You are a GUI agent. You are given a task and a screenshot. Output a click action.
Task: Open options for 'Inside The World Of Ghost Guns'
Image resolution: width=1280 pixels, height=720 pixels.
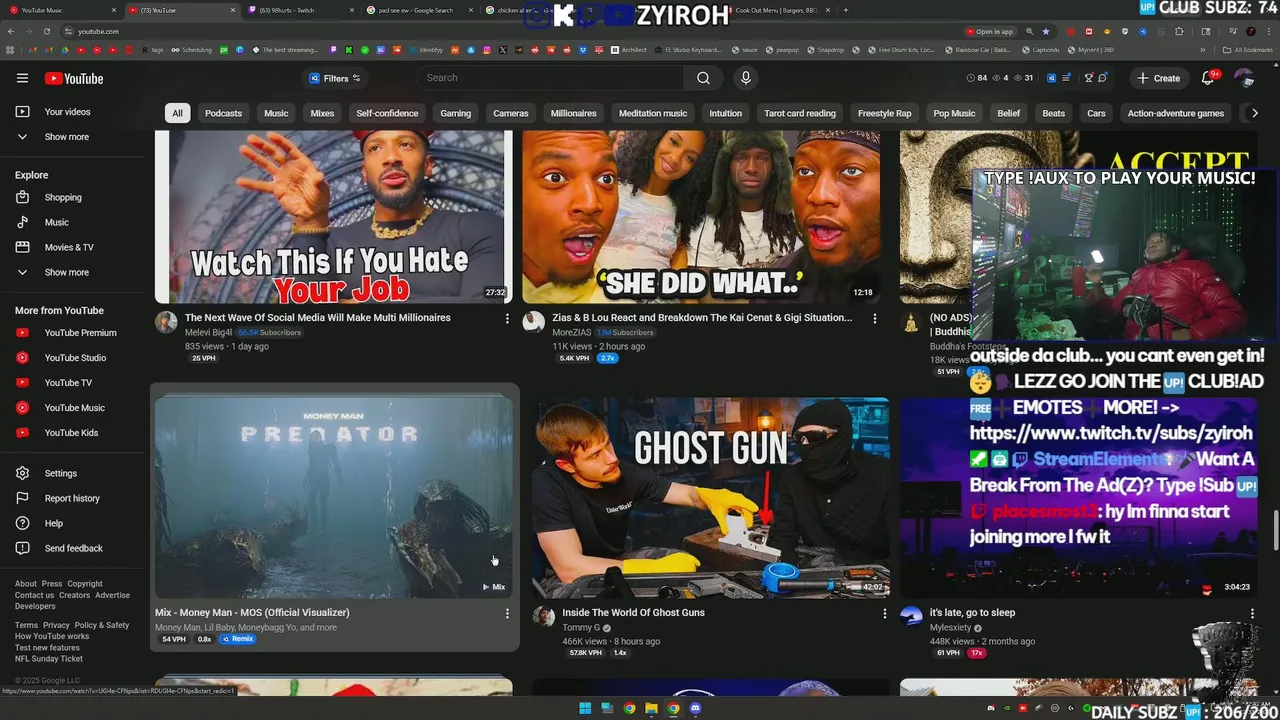[885, 614]
